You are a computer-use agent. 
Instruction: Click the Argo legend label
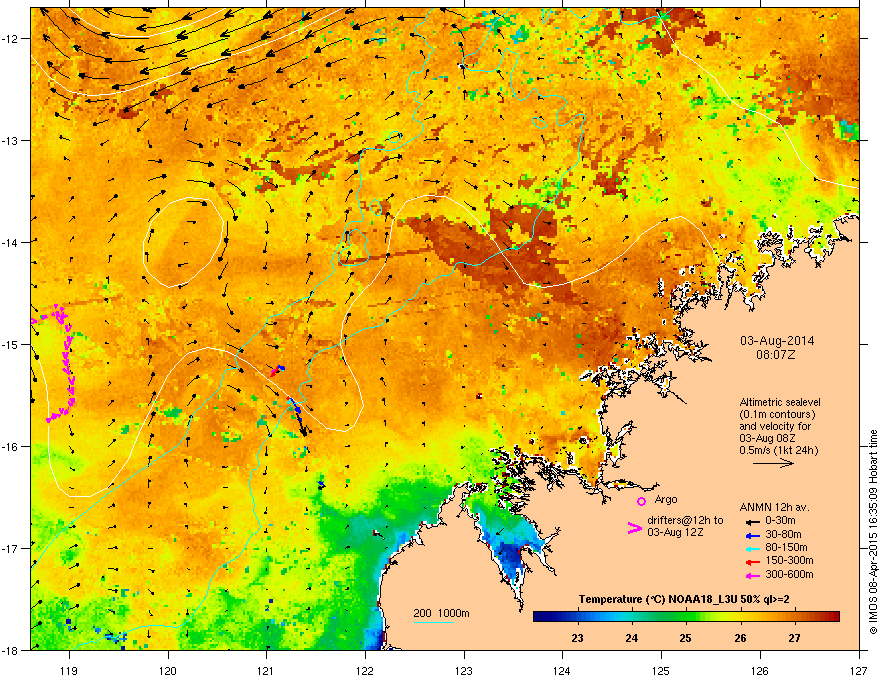666,499
